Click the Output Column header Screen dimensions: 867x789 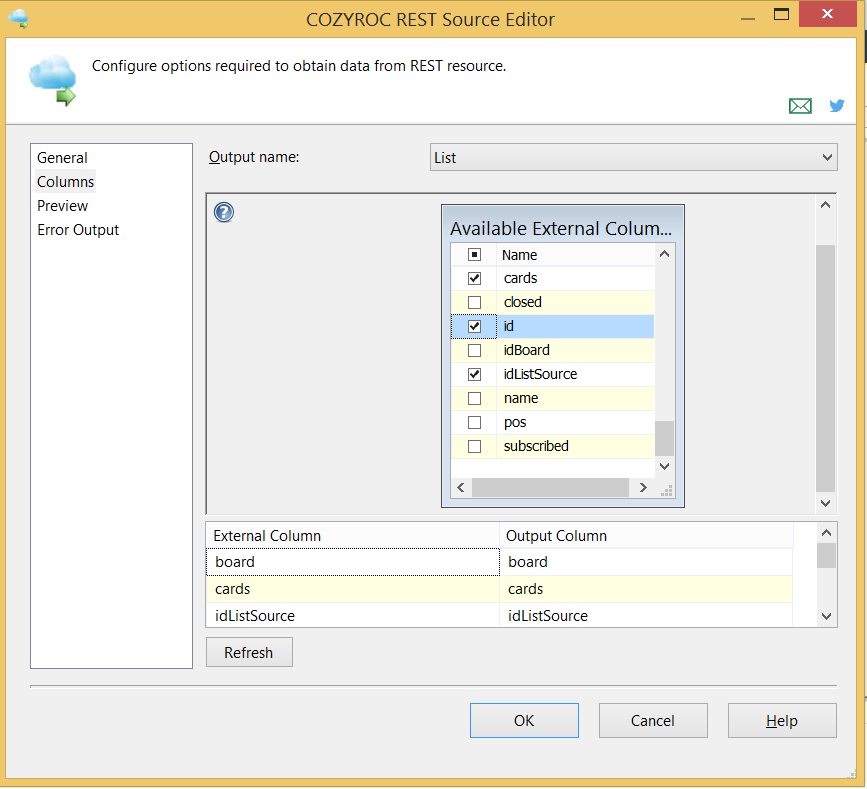coord(646,535)
